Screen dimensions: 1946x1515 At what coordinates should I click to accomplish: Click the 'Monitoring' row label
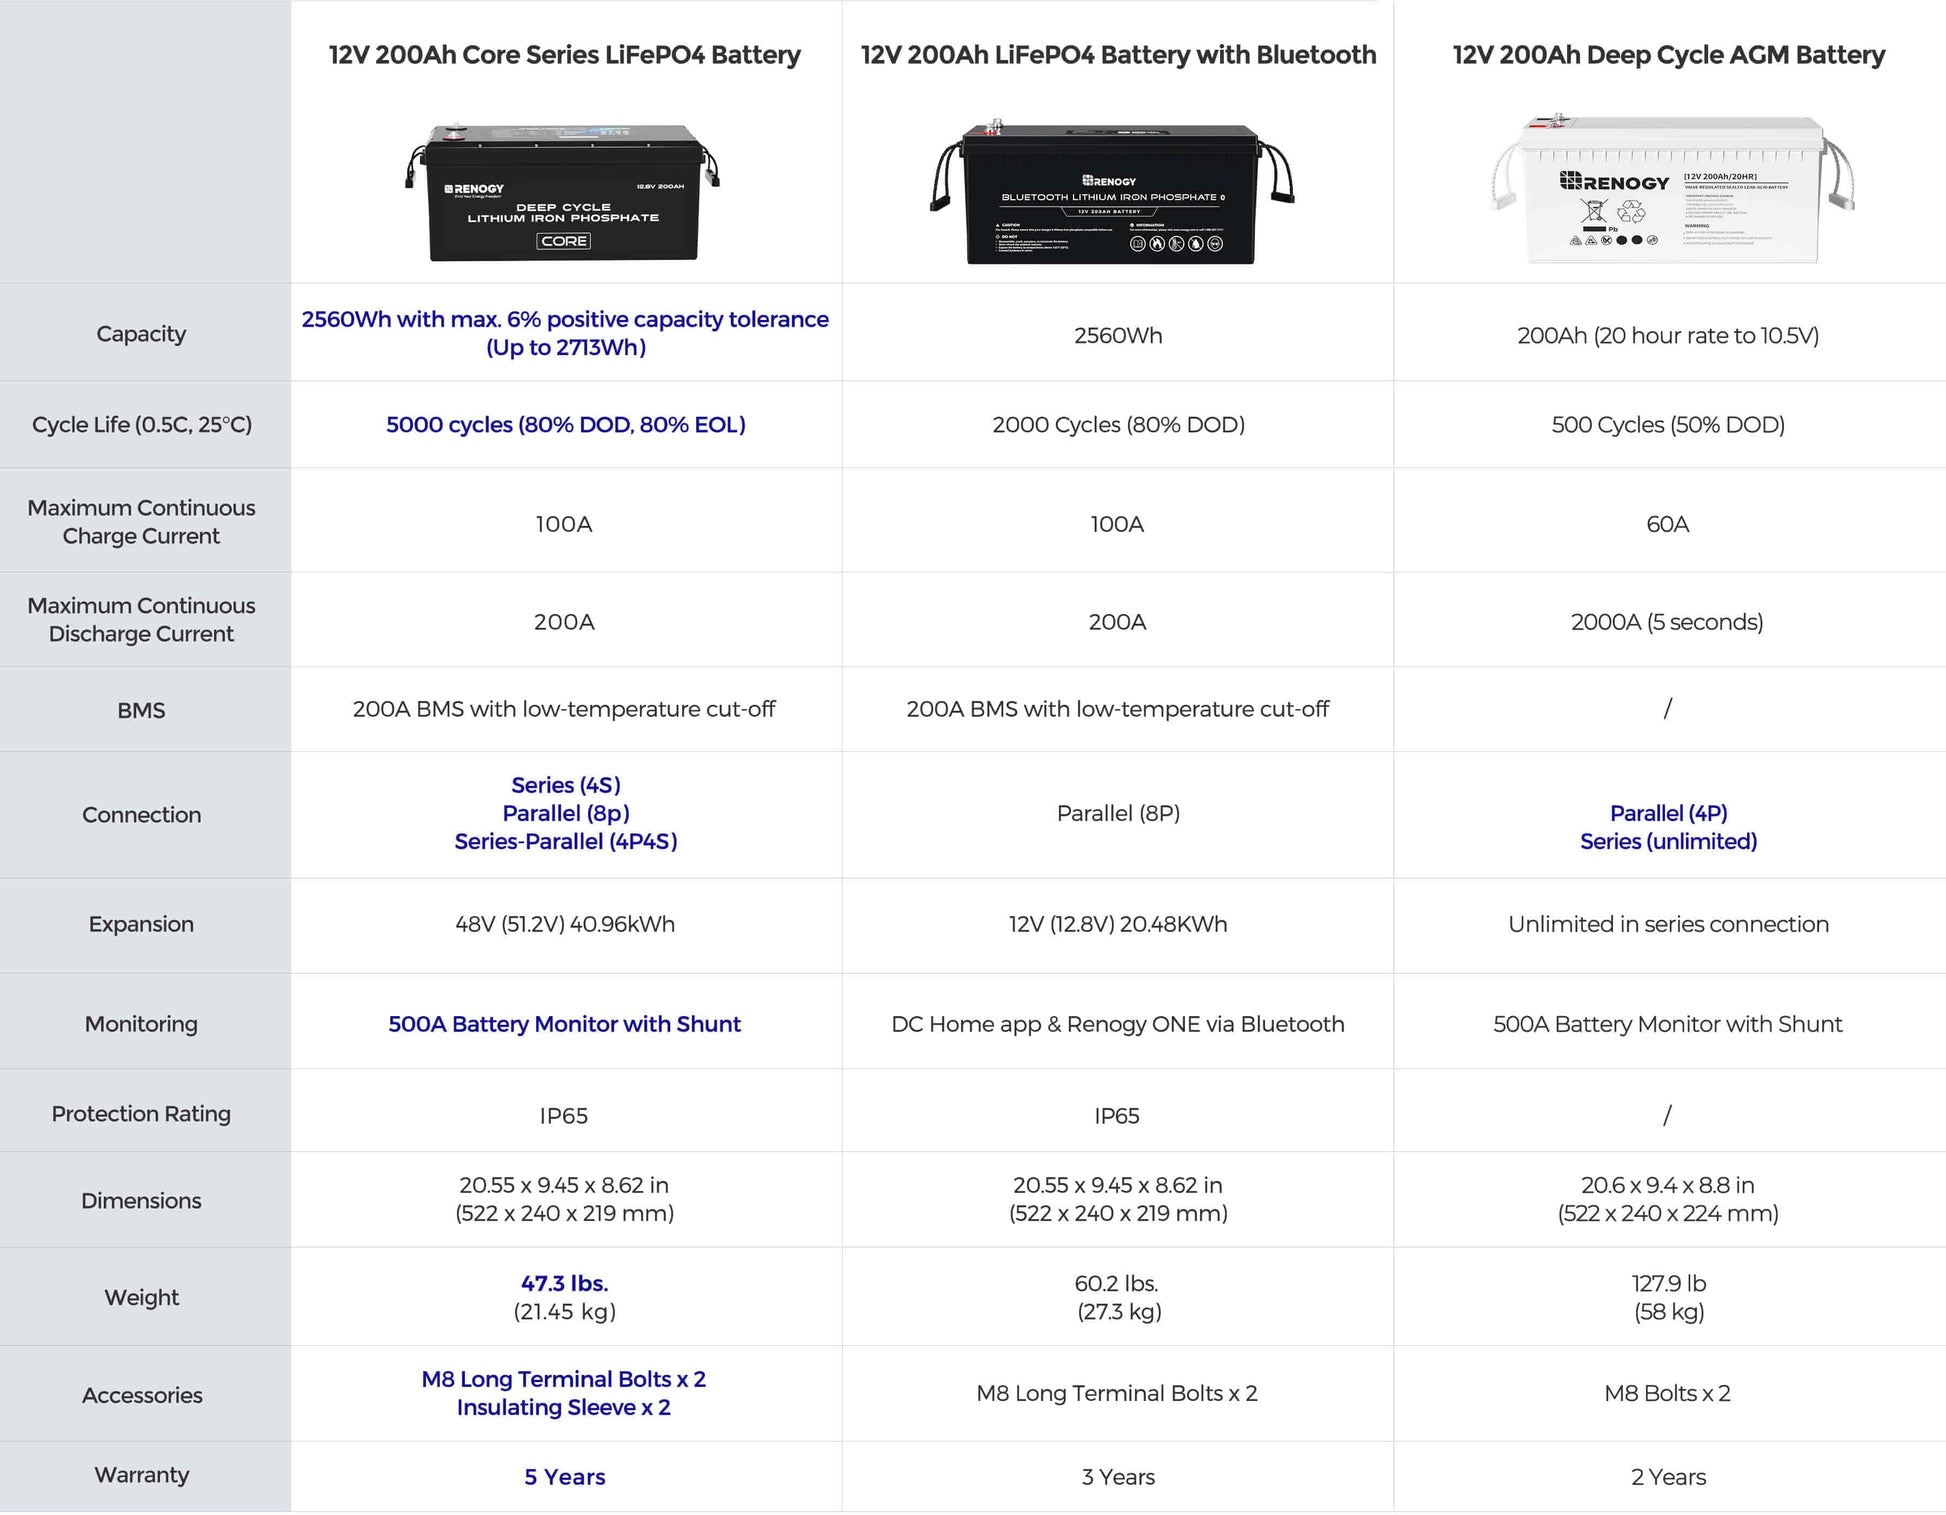141,1024
